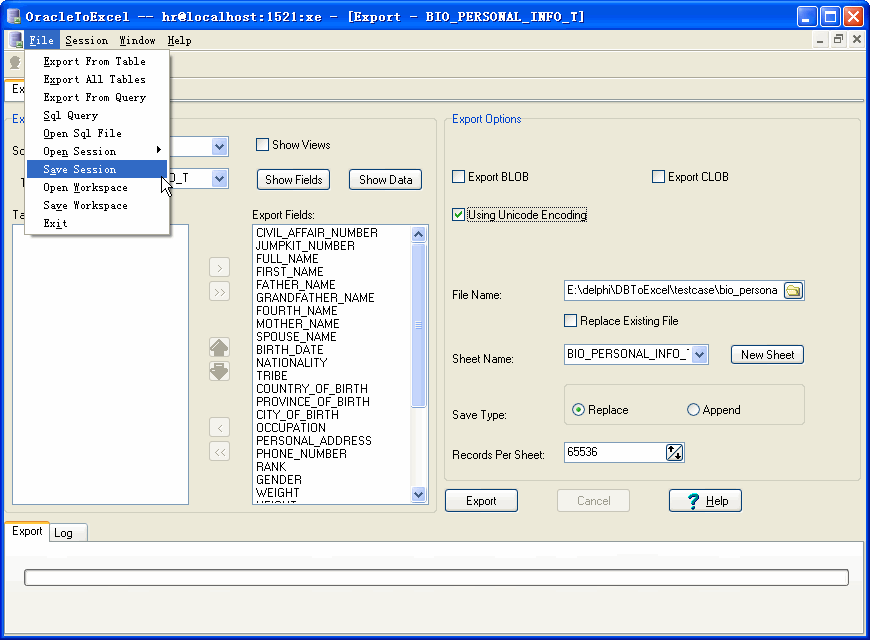
Task: Enable the Show Views checkbox
Action: click(x=262, y=145)
